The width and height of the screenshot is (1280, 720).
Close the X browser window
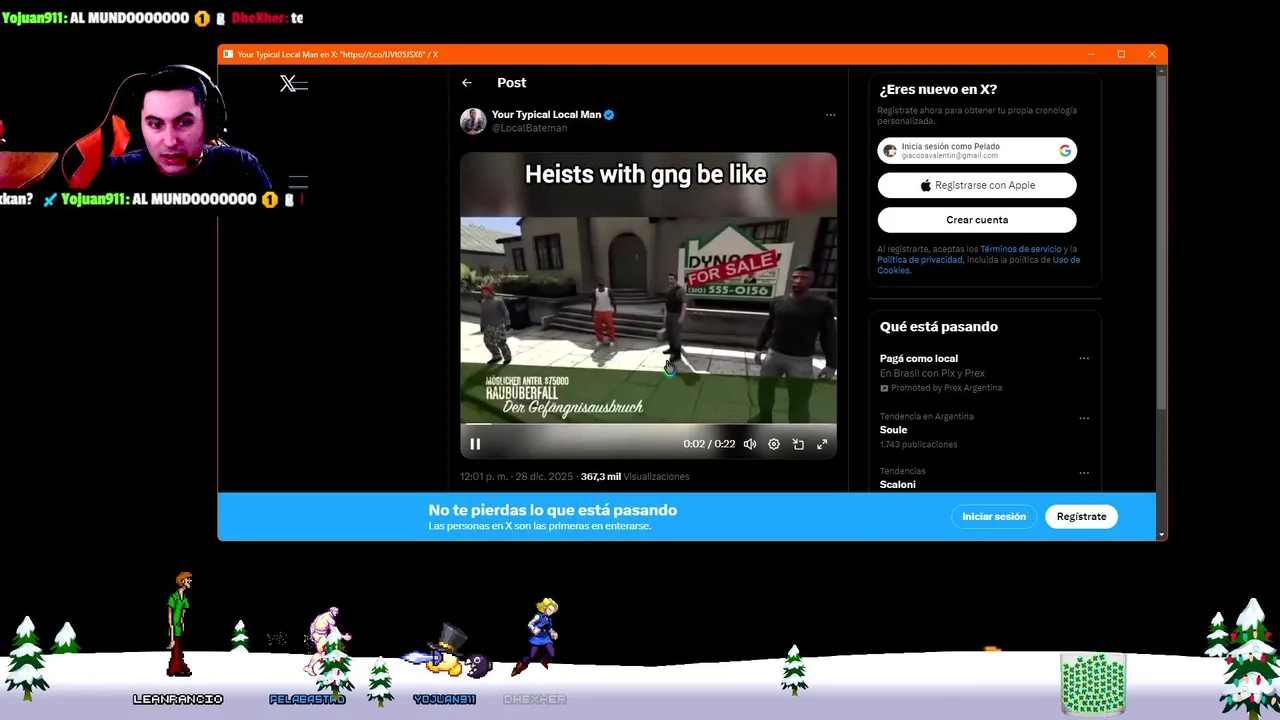1152,54
